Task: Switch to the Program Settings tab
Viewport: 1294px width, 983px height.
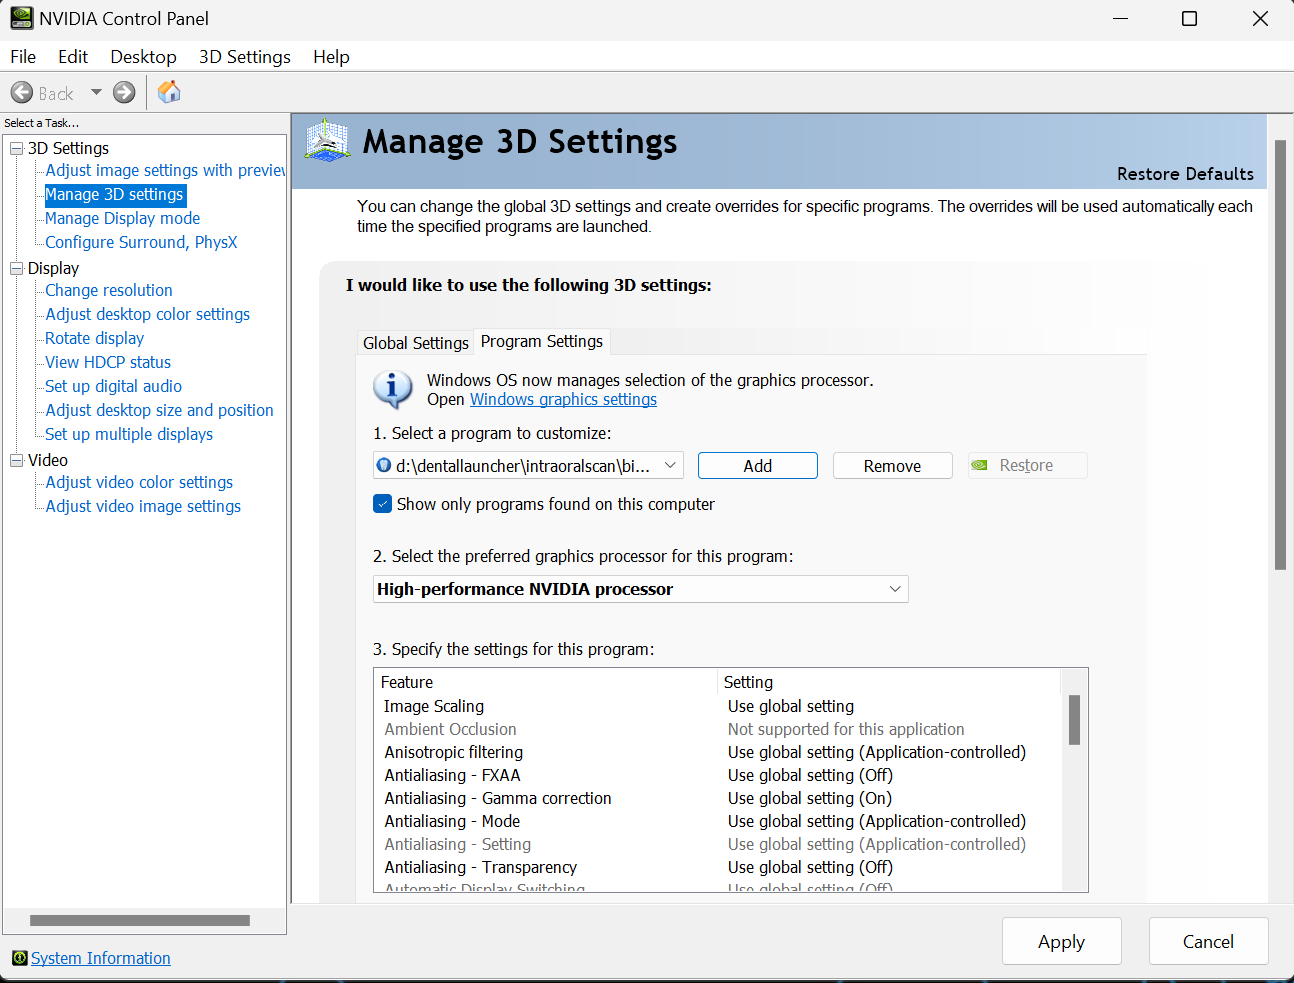Action: (x=542, y=341)
